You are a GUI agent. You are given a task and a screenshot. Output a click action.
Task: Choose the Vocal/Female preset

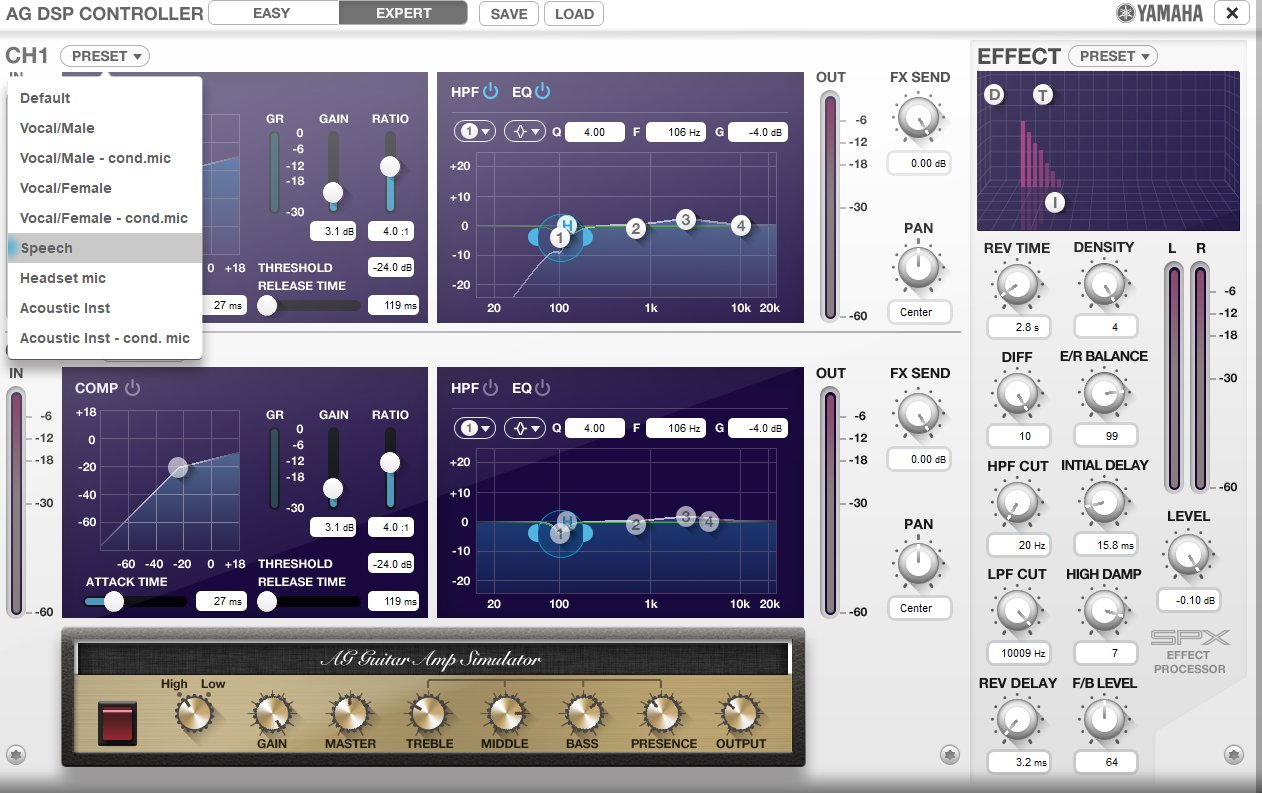tap(105, 188)
